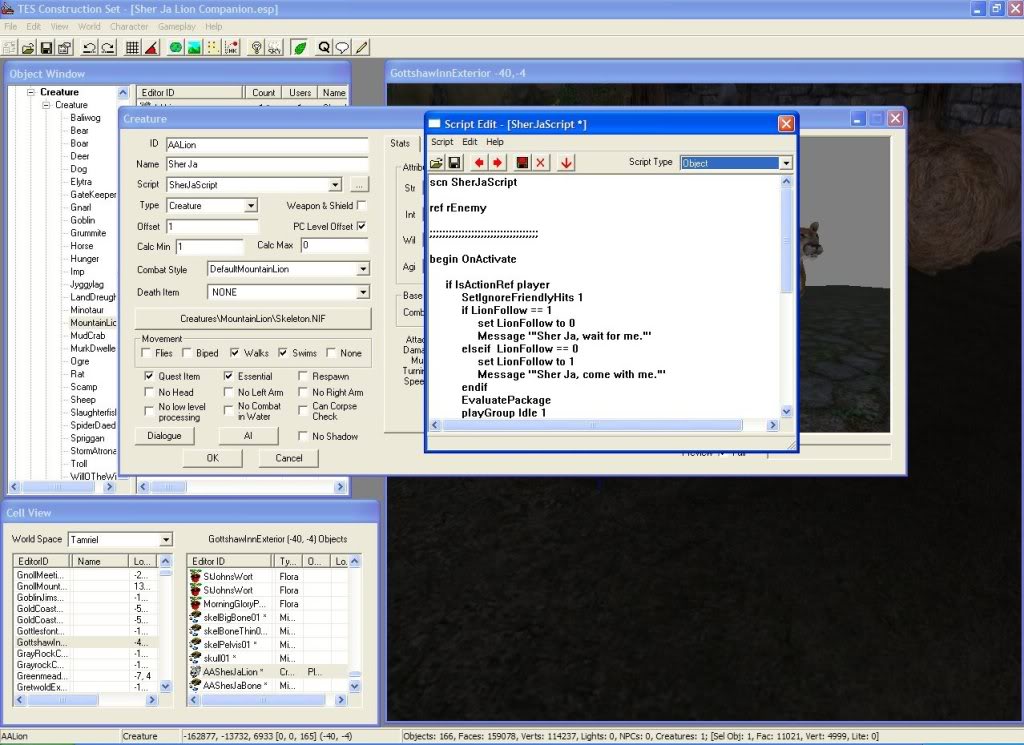Image resolution: width=1024 pixels, height=745 pixels.
Task: Uncheck the Essential checkbox
Action: [x=229, y=376]
